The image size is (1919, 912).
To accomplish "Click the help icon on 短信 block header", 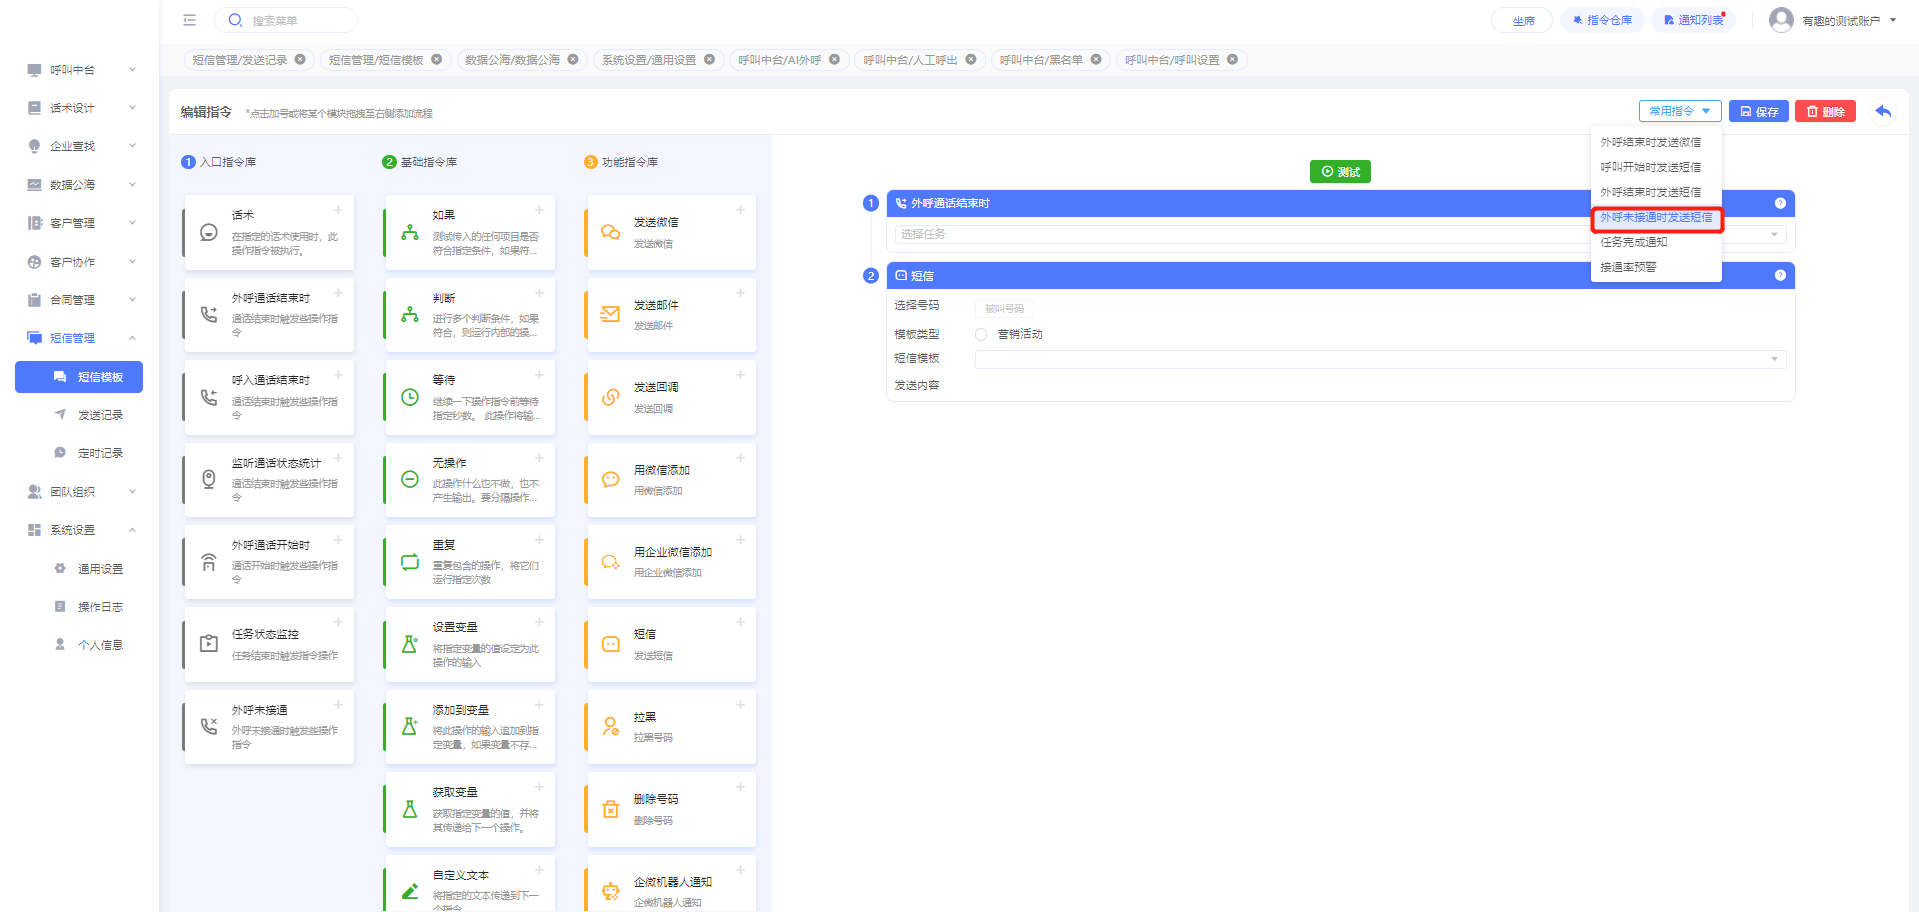I will (1780, 275).
